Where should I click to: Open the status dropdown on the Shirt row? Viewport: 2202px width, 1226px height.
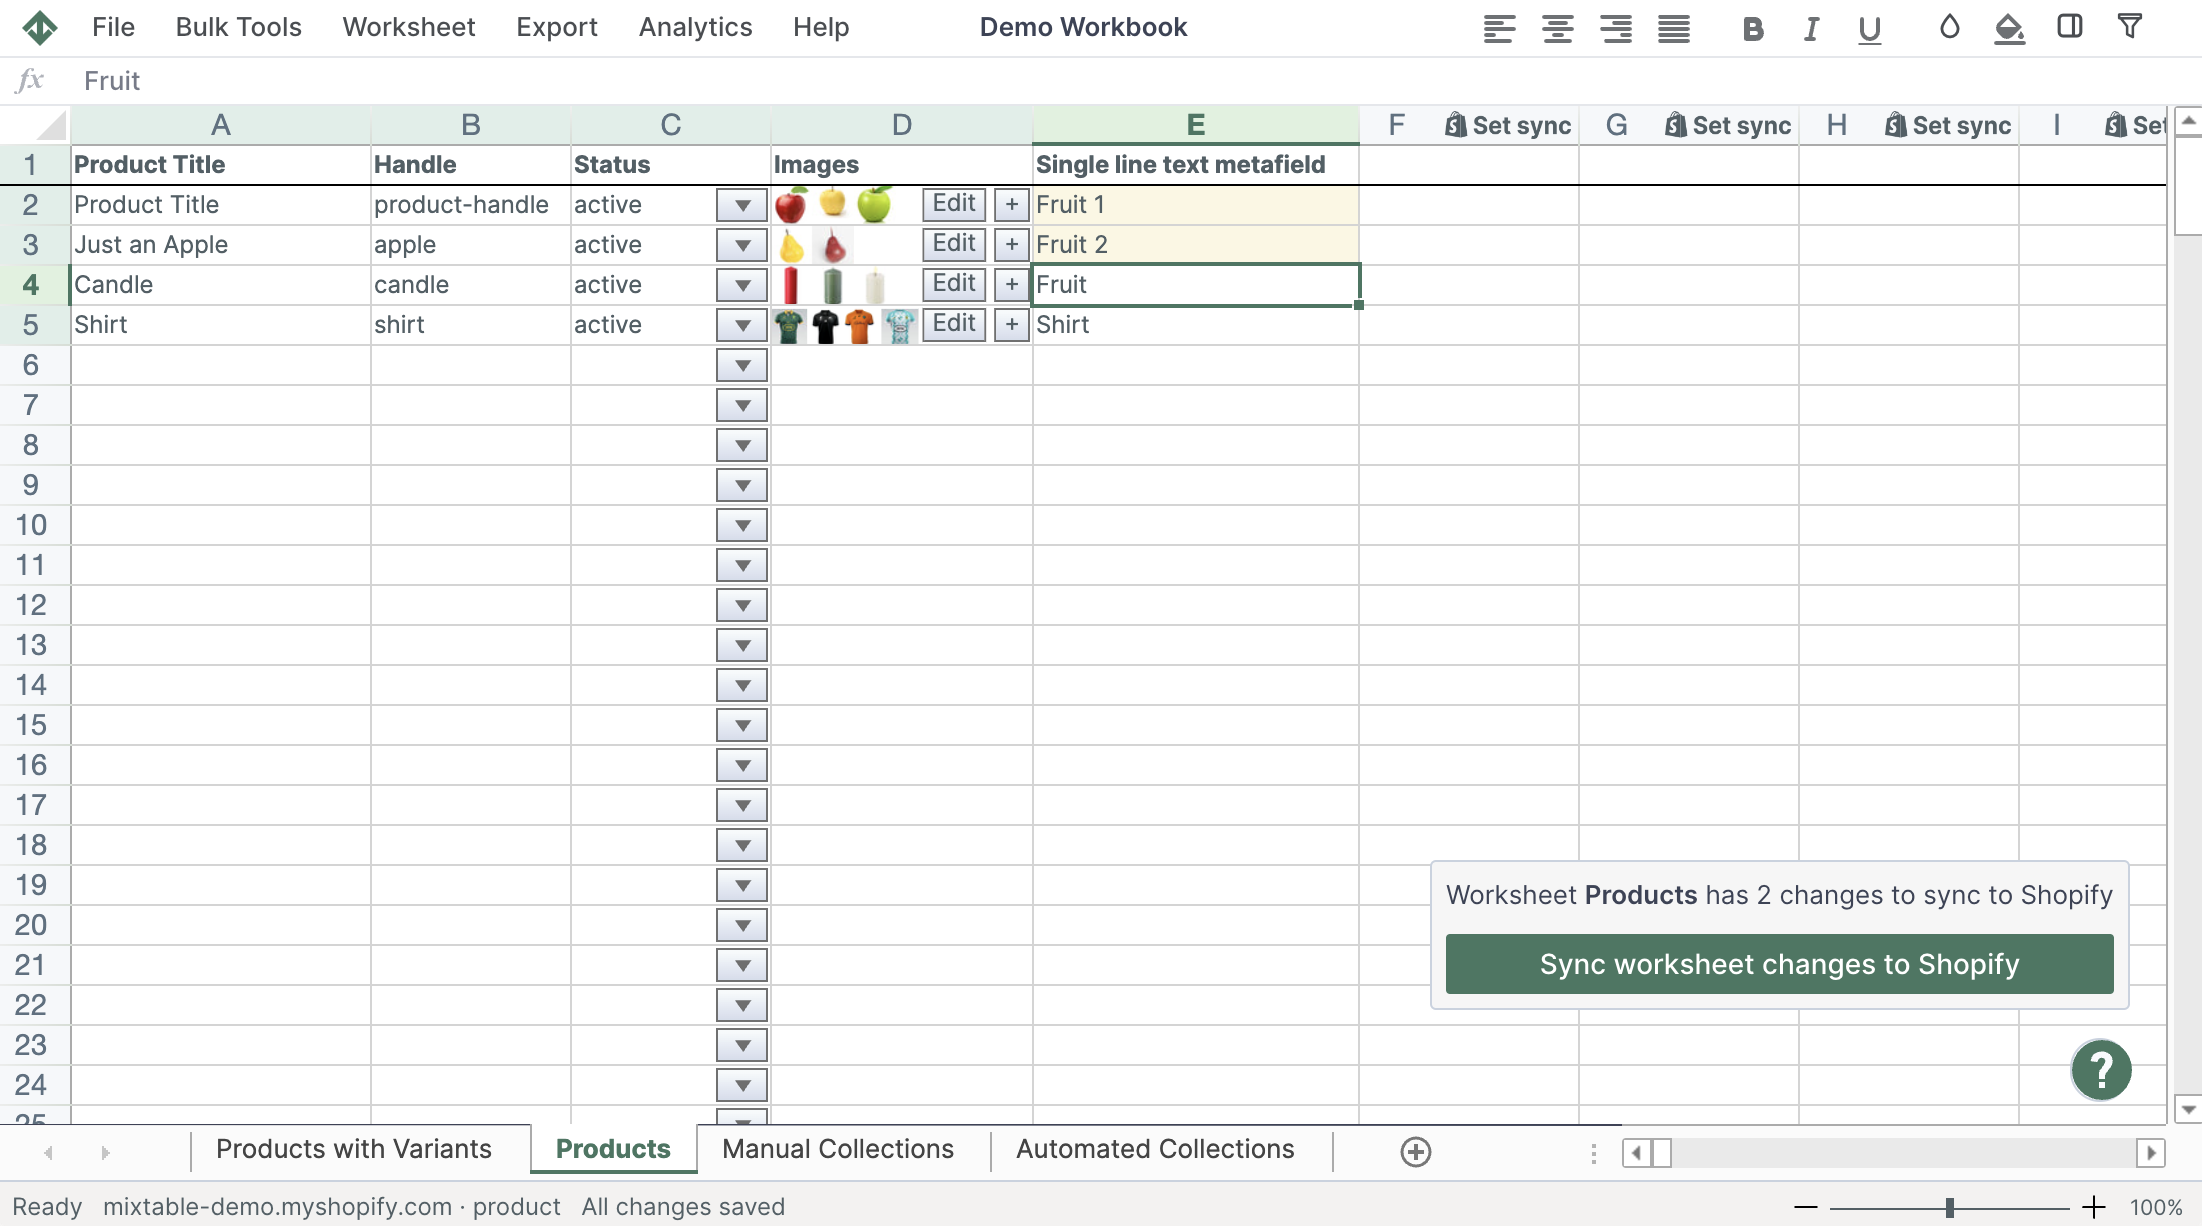coord(740,325)
